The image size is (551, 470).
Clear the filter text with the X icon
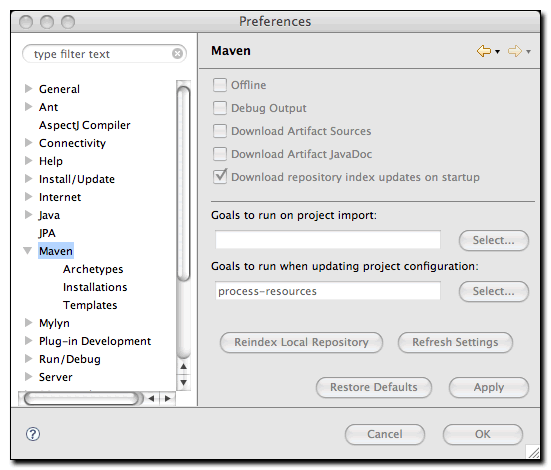(177, 54)
